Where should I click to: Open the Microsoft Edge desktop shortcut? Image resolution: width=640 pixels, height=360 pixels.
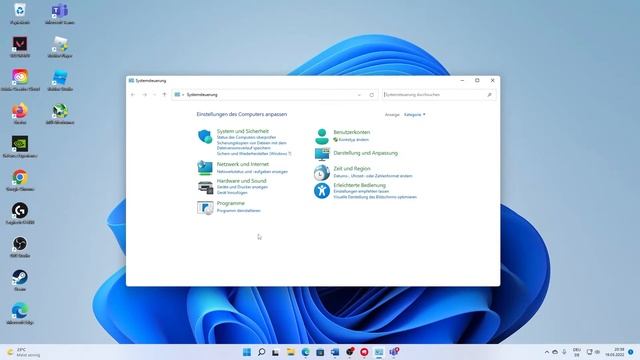(20, 313)
